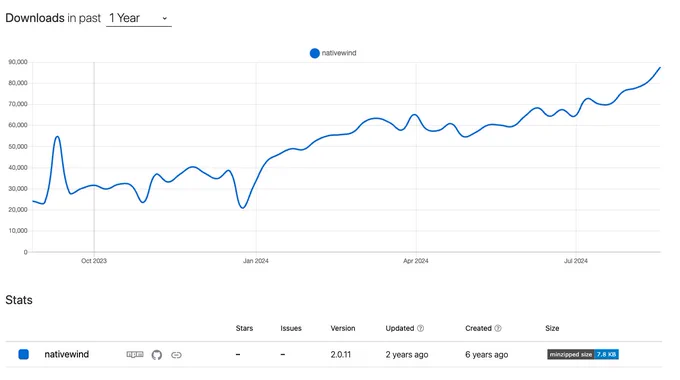Sort by the Stars column header
Image resolution: width=680 pixels, height=380 pixels.
tap(244, 328)
